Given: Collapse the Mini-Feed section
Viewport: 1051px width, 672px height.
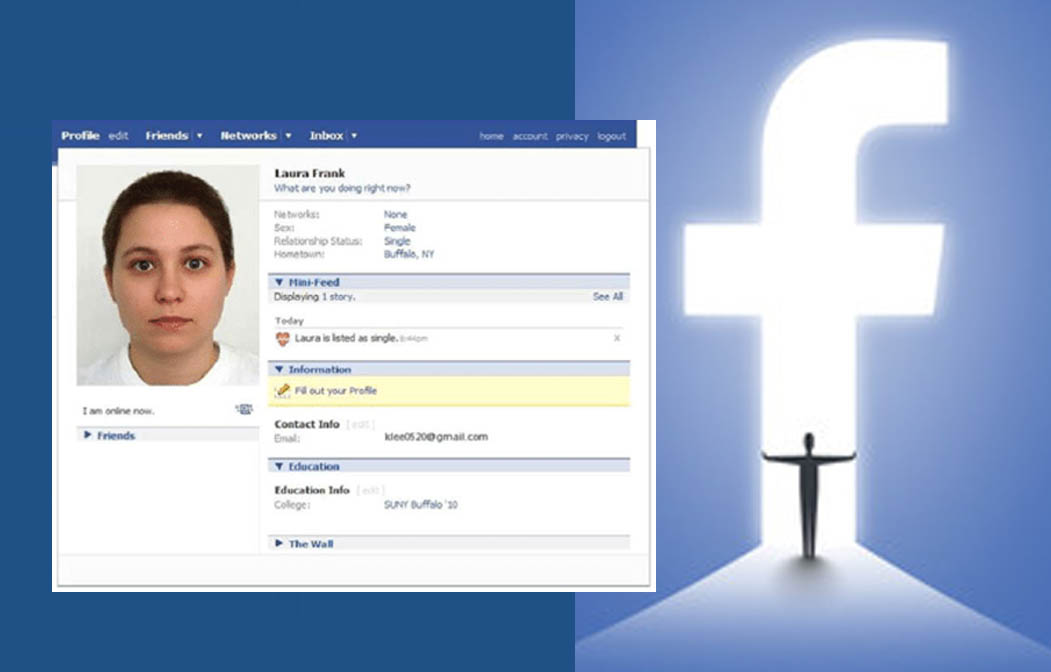Looking at the screenshot, I should 279,282.
